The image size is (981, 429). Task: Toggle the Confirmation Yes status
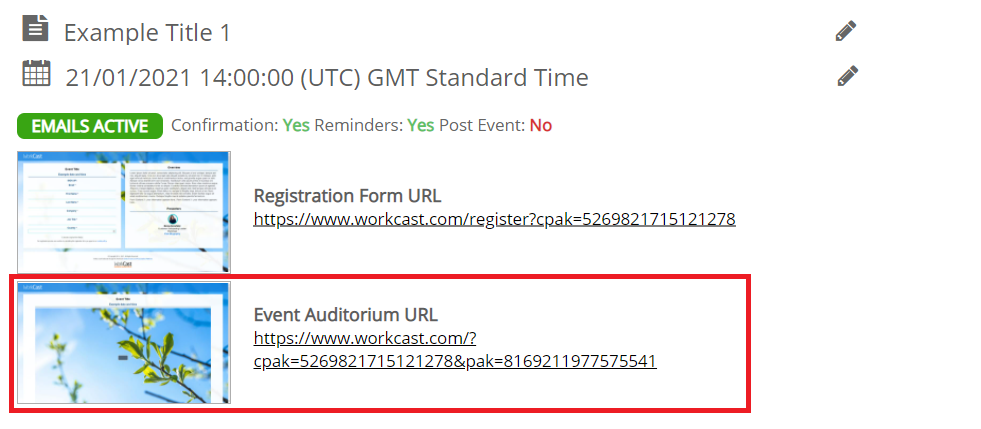click(296, 126)
